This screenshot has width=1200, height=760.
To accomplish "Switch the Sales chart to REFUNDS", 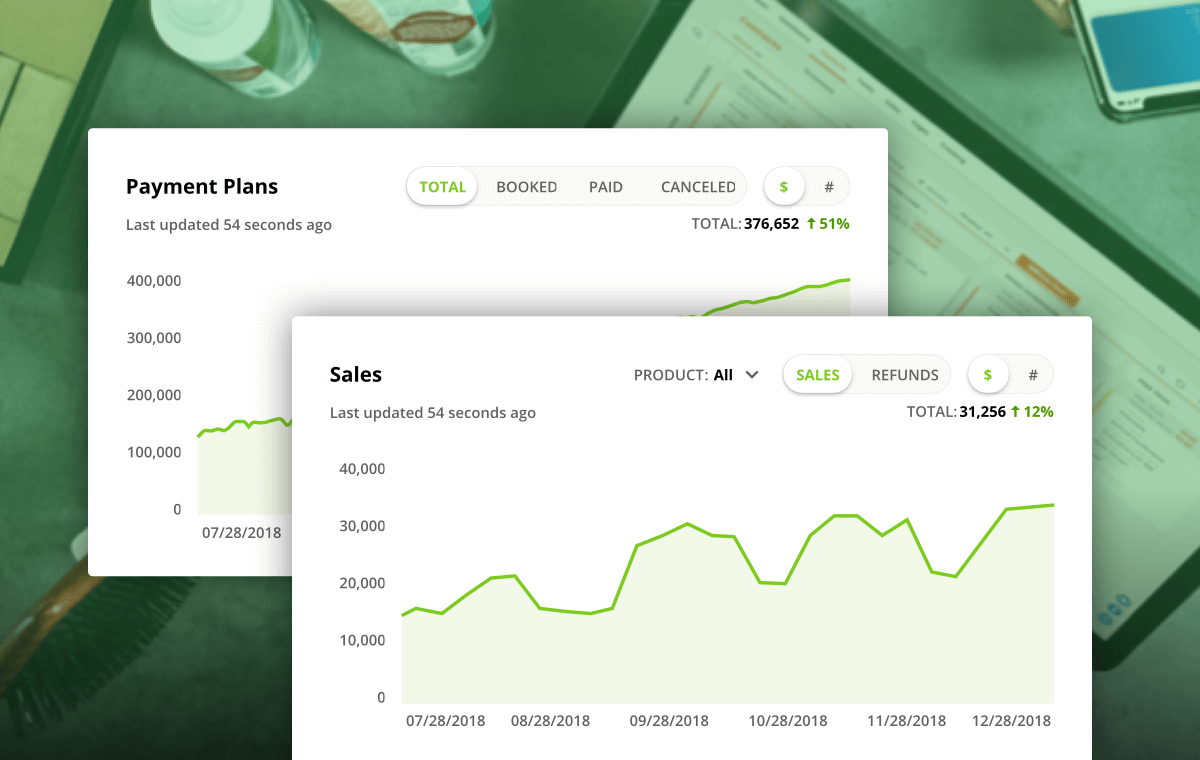I will (x=904, y=375).
